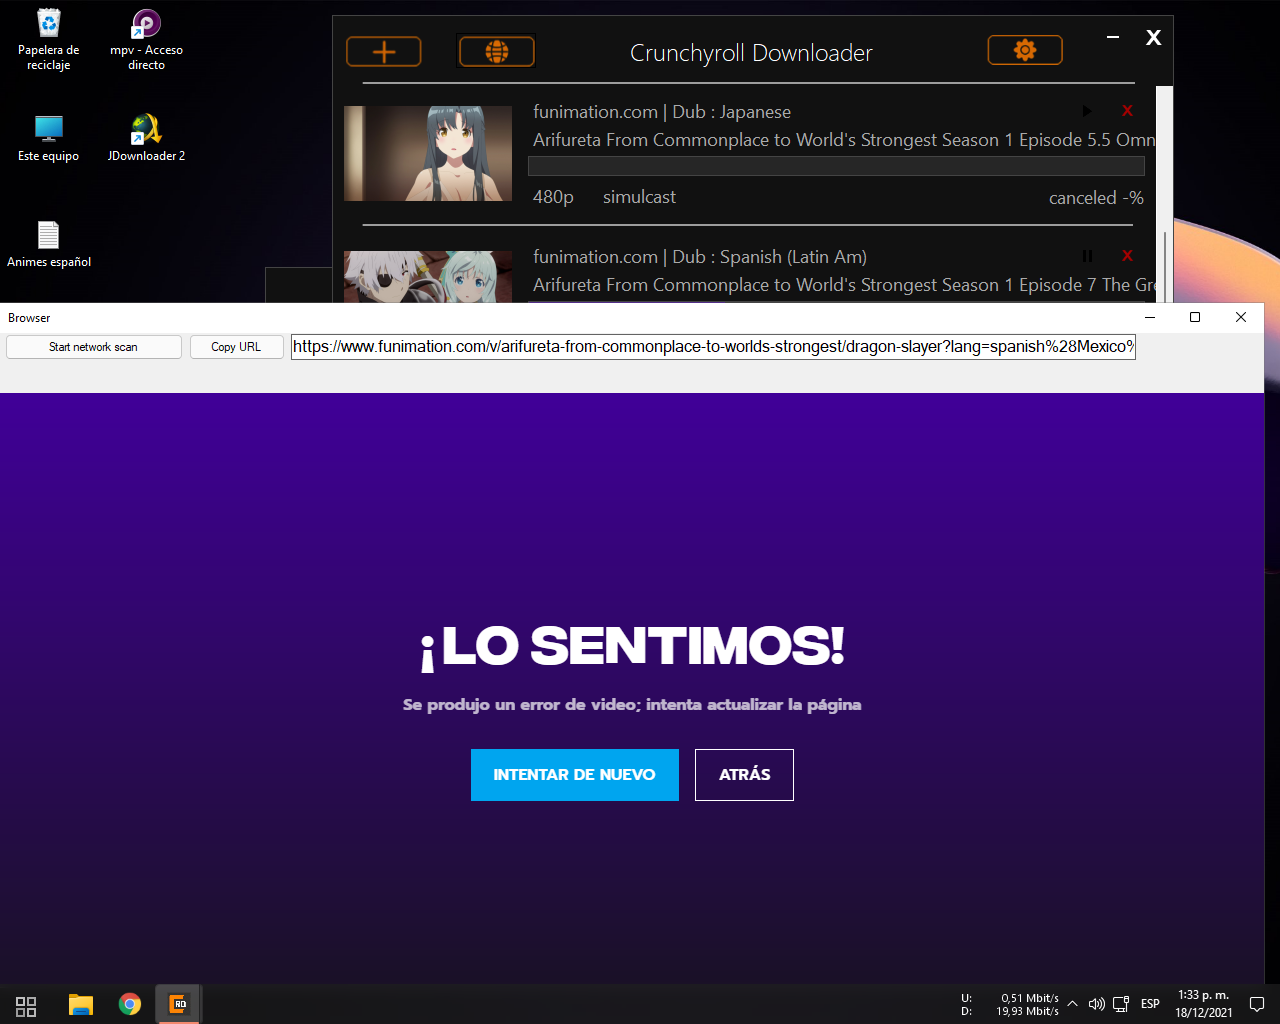Viewport: 1280px width, 1024px height.
Task: Minimize the Crunchyroll Downloader window
Action: tap(1113, 38)
